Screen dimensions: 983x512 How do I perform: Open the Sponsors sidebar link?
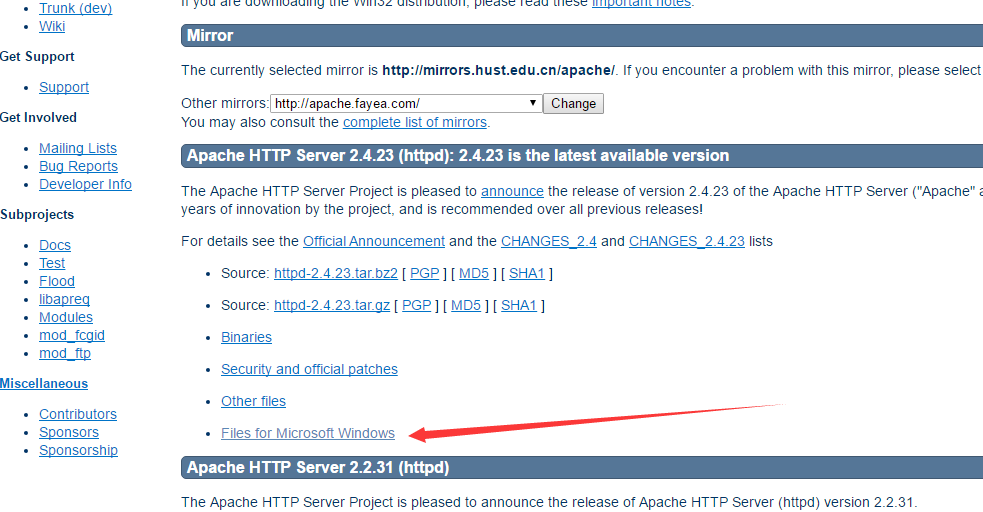(69, 432)
